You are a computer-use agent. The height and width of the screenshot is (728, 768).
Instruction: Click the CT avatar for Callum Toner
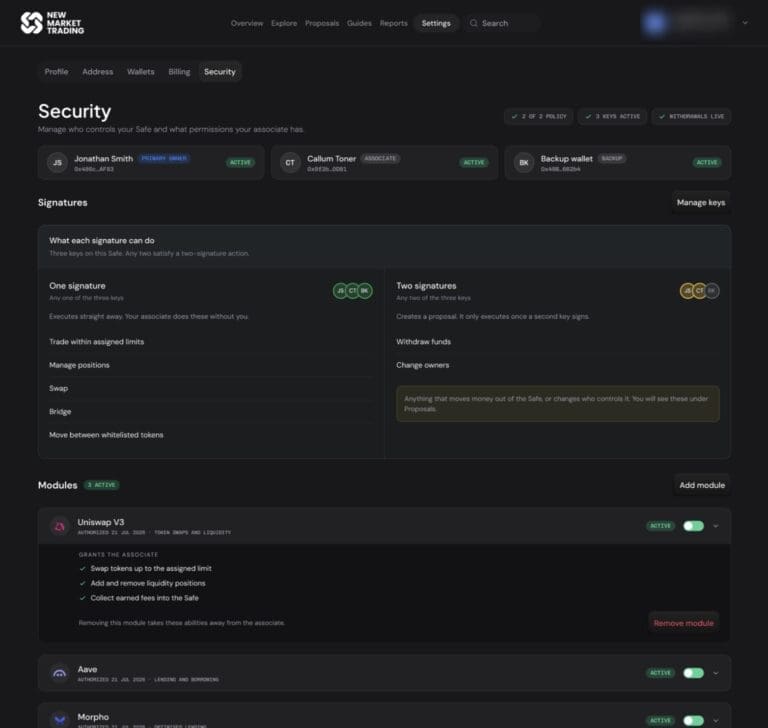[290, 163]
